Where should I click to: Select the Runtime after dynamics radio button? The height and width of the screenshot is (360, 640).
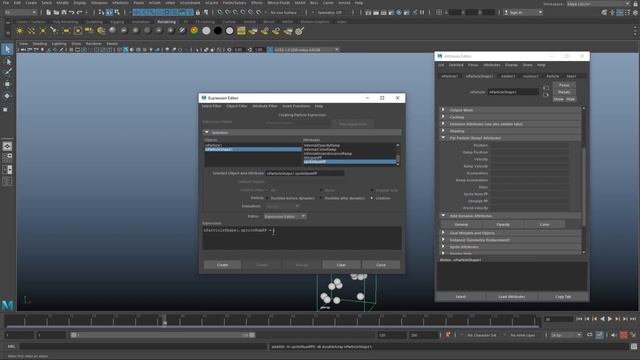point(321,198)
